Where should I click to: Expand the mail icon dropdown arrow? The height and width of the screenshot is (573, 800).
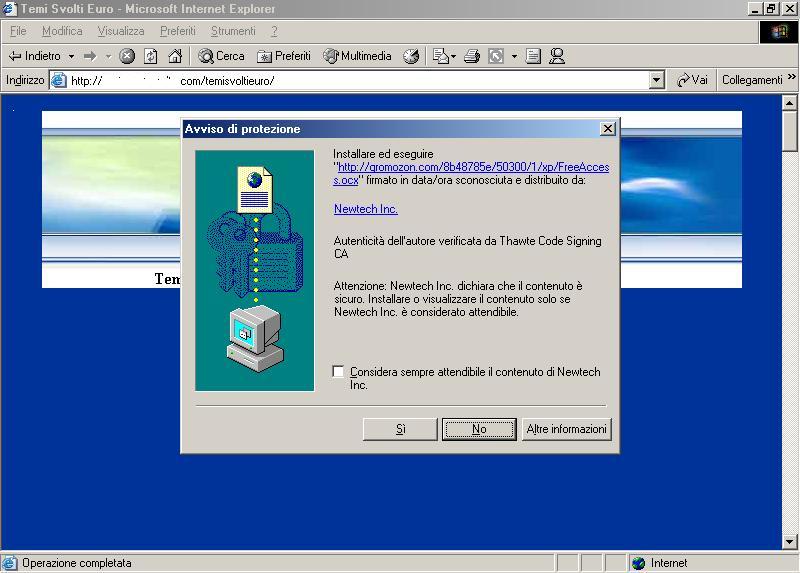tap(454, 56)
